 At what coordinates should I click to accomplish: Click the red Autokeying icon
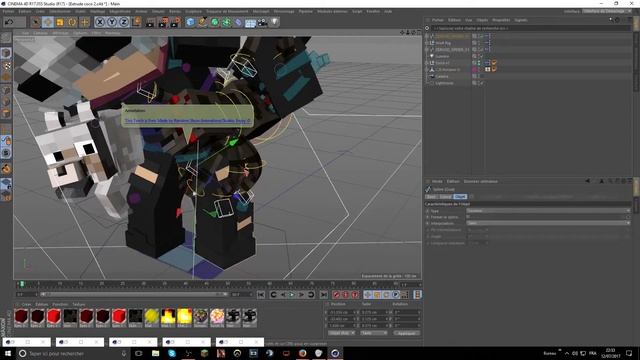point(346,294)
